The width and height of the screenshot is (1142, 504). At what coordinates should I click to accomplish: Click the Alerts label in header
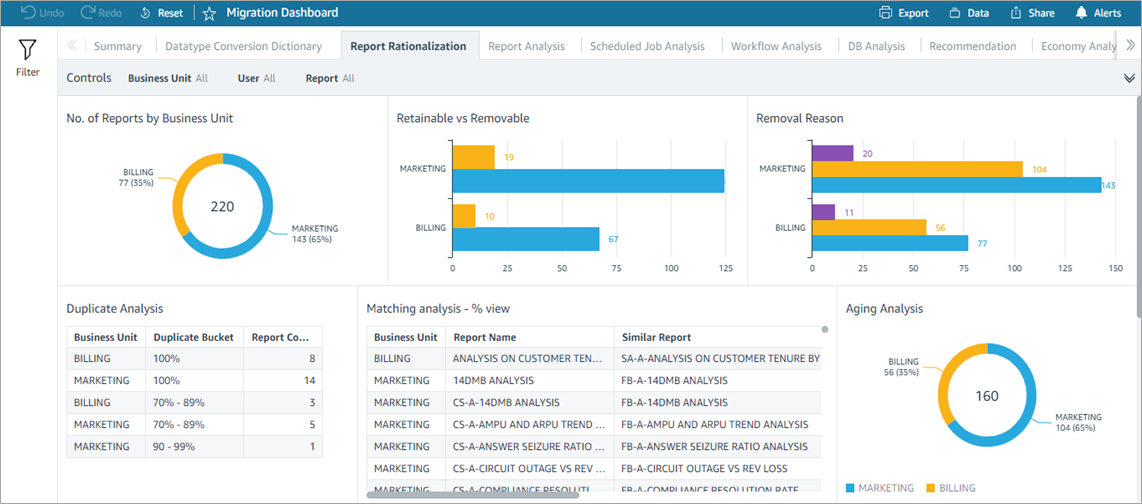coord(1107,13)
